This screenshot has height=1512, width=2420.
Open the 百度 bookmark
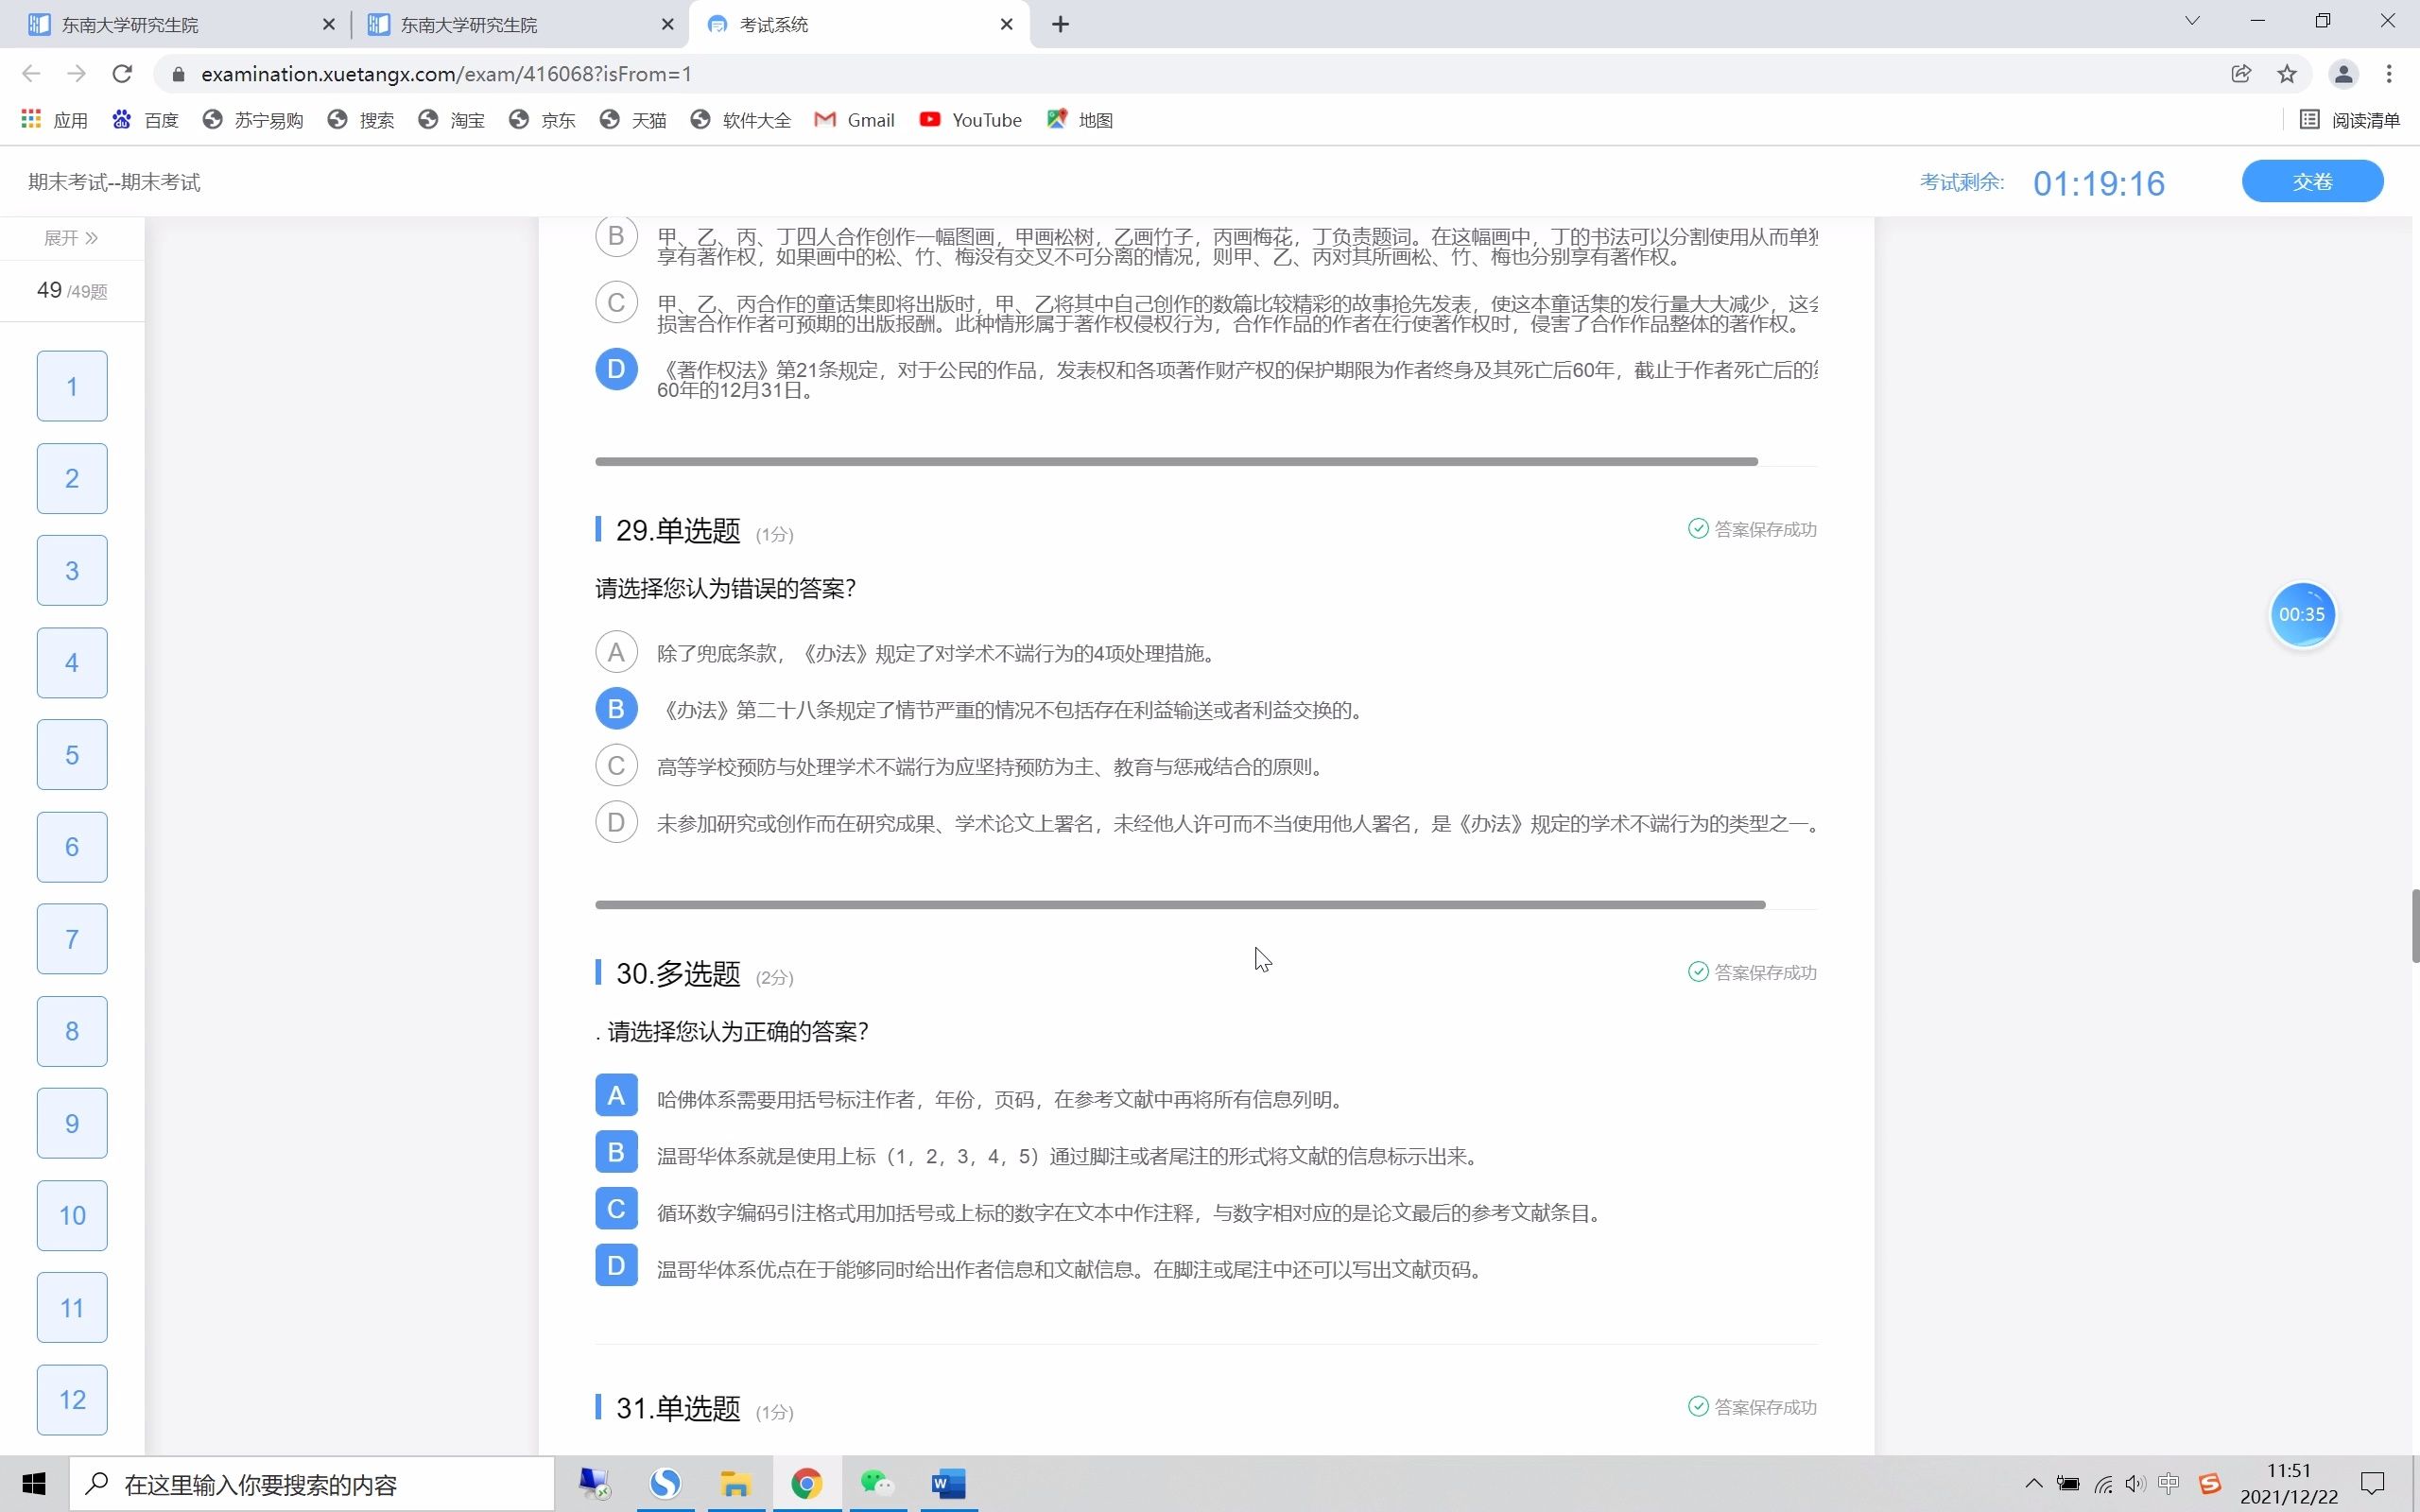[x=146, y=120]
